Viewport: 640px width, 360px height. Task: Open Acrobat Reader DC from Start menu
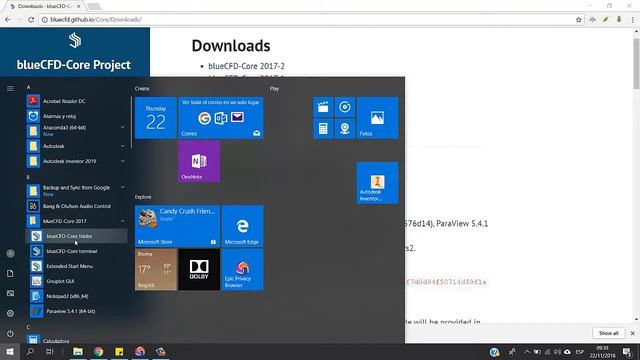tap(77, 101)
